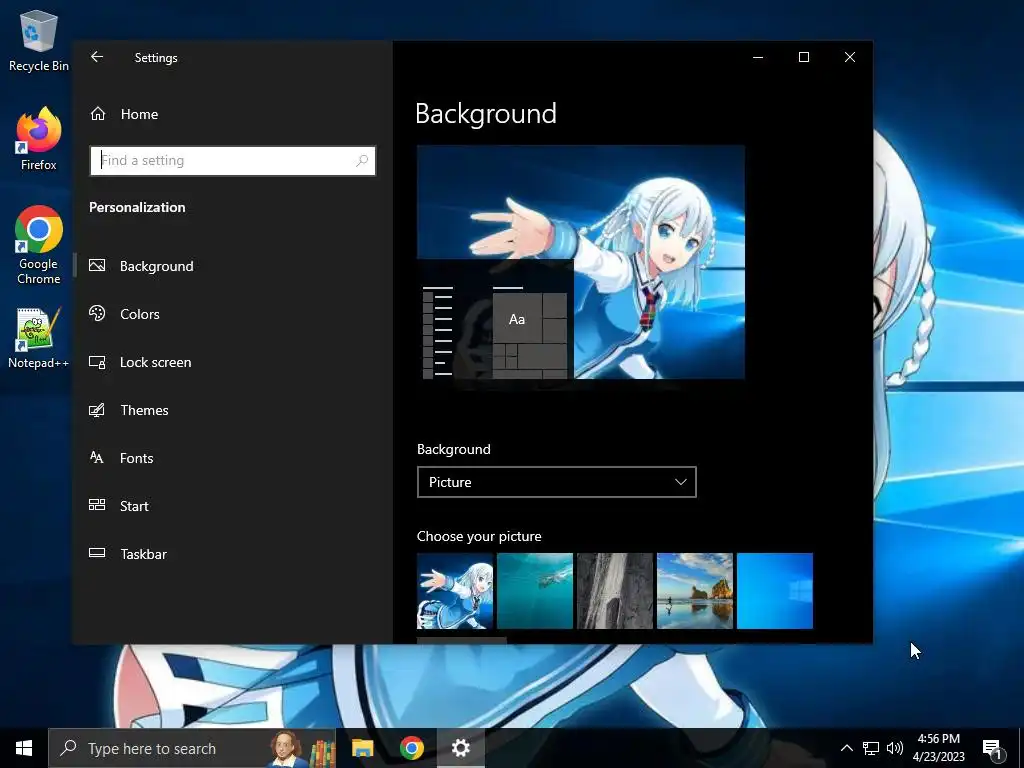Click the Lock screen icon in sidebar
1024x768 pixels.
(x=97, y=362)
